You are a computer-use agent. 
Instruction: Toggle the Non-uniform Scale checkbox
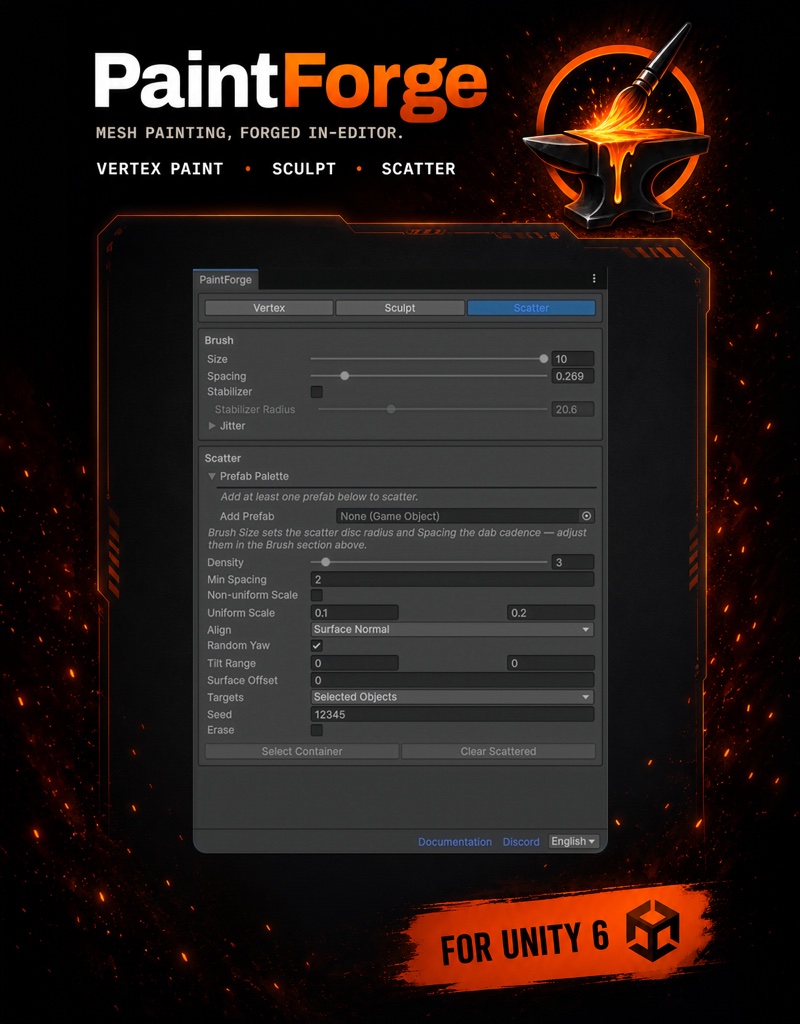(317, 595)
